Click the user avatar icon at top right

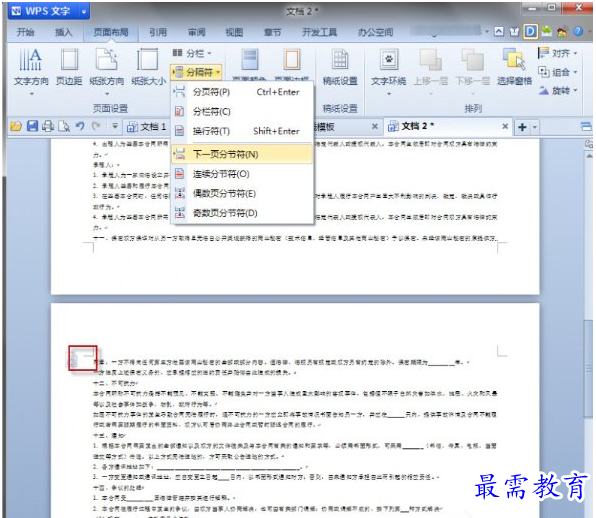coord(562,32)
